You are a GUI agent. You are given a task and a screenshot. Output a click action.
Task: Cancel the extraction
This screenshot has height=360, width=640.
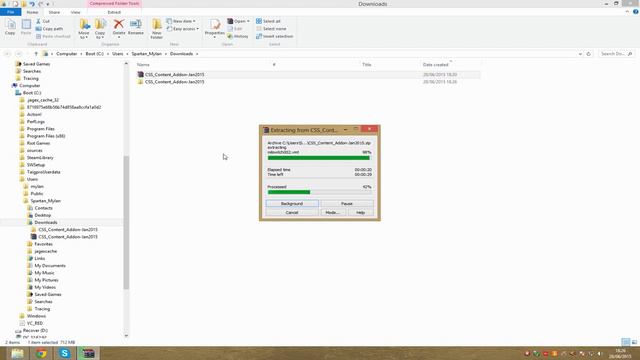pos(292,213)
